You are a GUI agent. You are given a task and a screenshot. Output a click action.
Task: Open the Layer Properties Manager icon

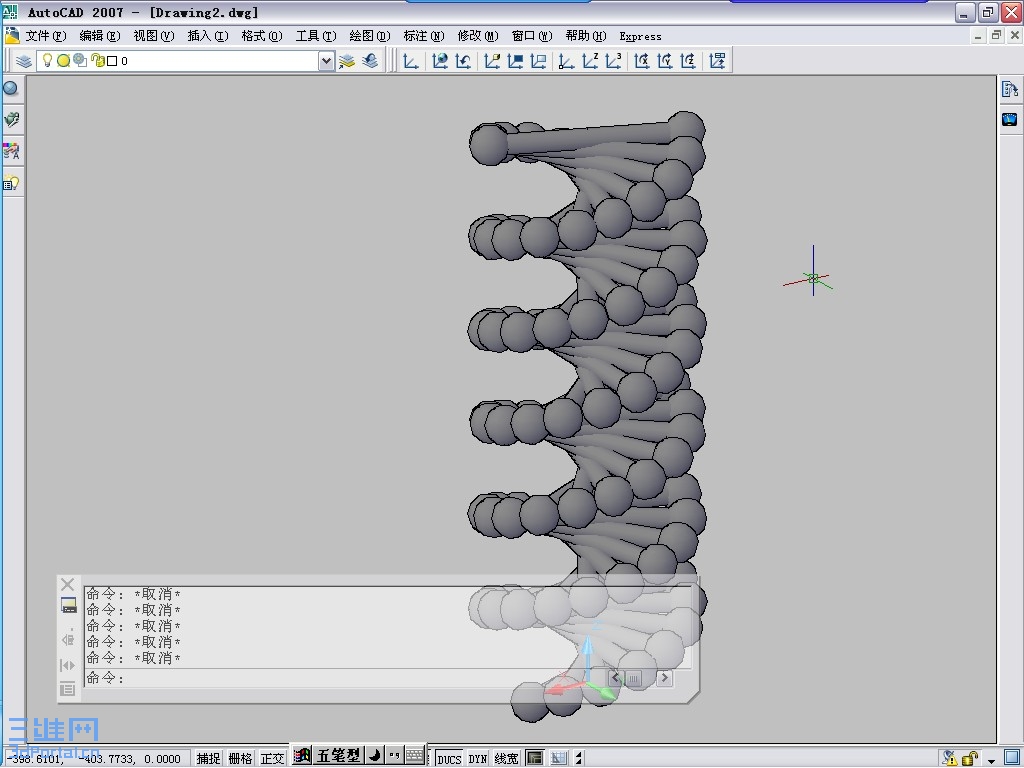point(24,61)
